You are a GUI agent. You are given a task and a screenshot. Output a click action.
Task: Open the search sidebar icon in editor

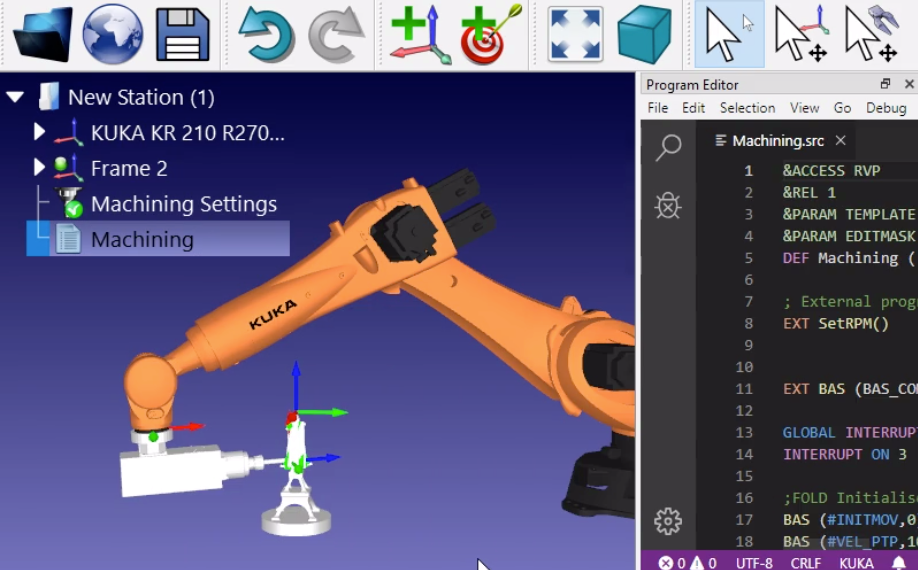(669, 146)
